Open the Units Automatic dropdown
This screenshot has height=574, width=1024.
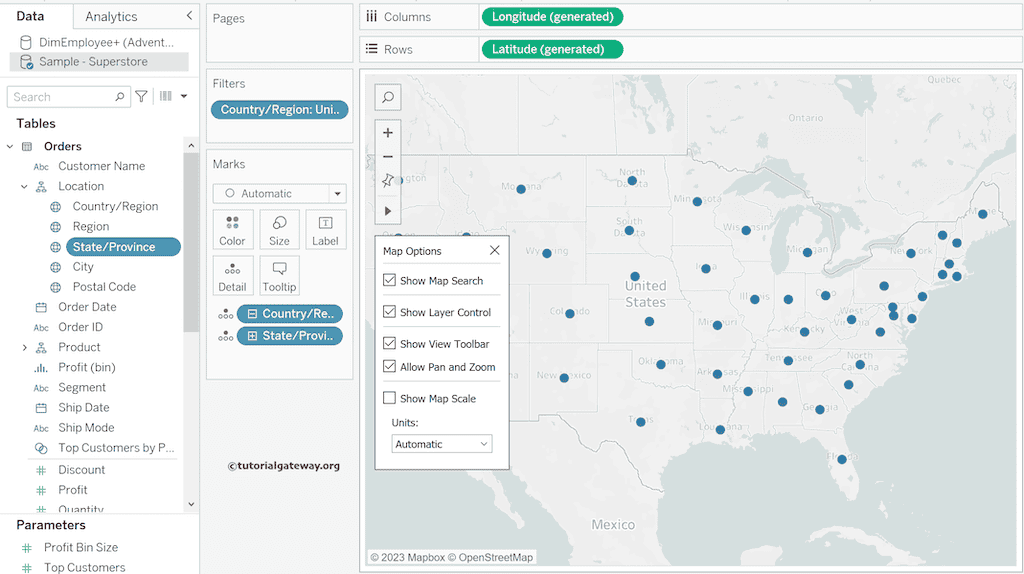441,444
